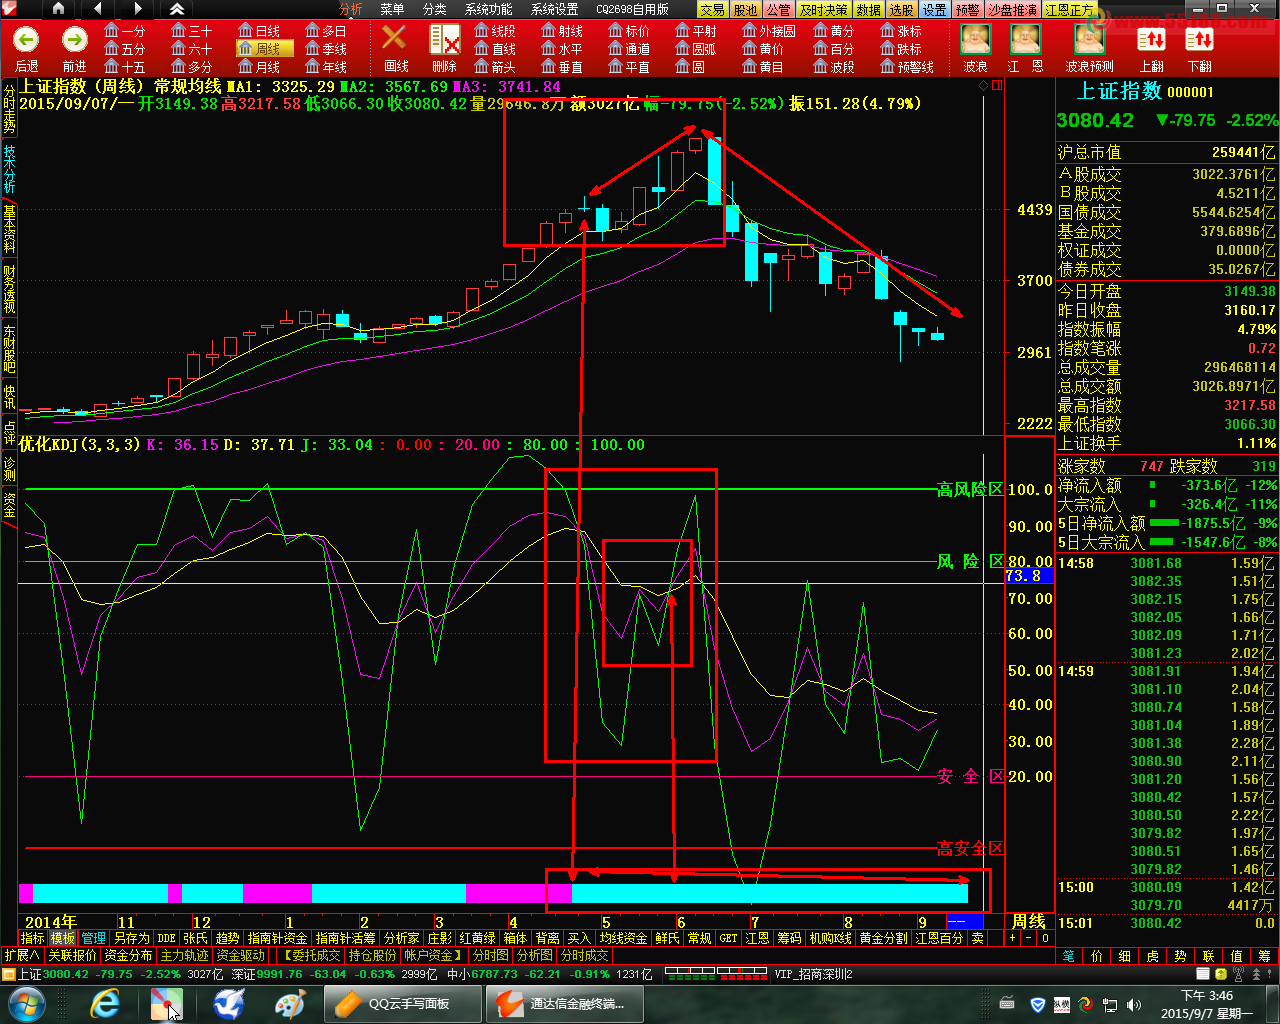The image size is (1280, 1024).
Task: Click the 交易 trade button
Action: click(x=712, y=9)
